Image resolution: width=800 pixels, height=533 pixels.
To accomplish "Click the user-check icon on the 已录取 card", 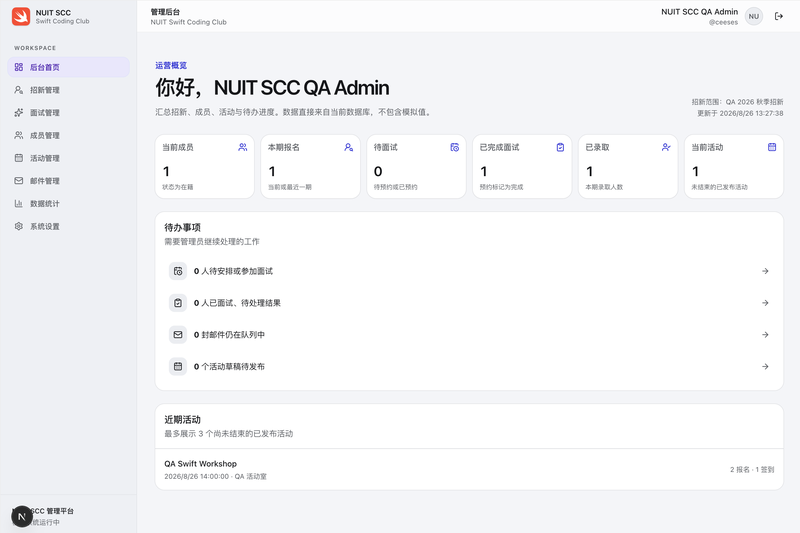I will (666, 147).
